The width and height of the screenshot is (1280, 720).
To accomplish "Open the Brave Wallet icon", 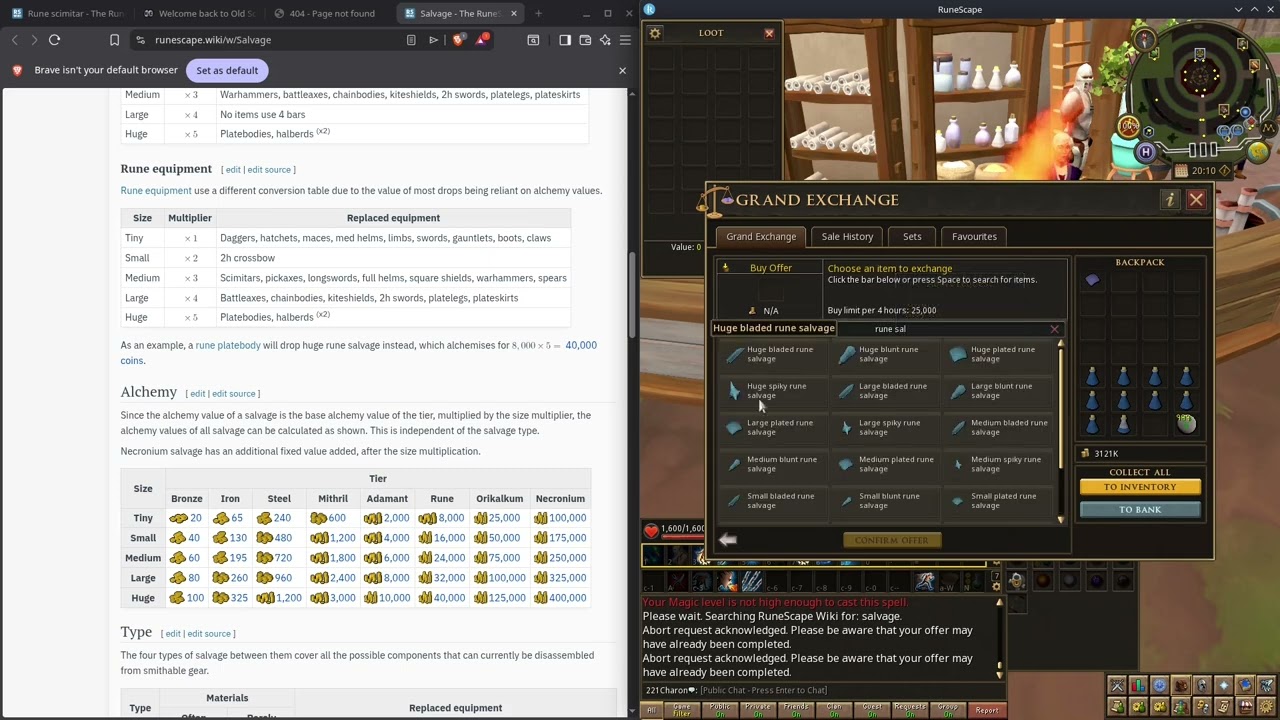I will coord(585,40).
